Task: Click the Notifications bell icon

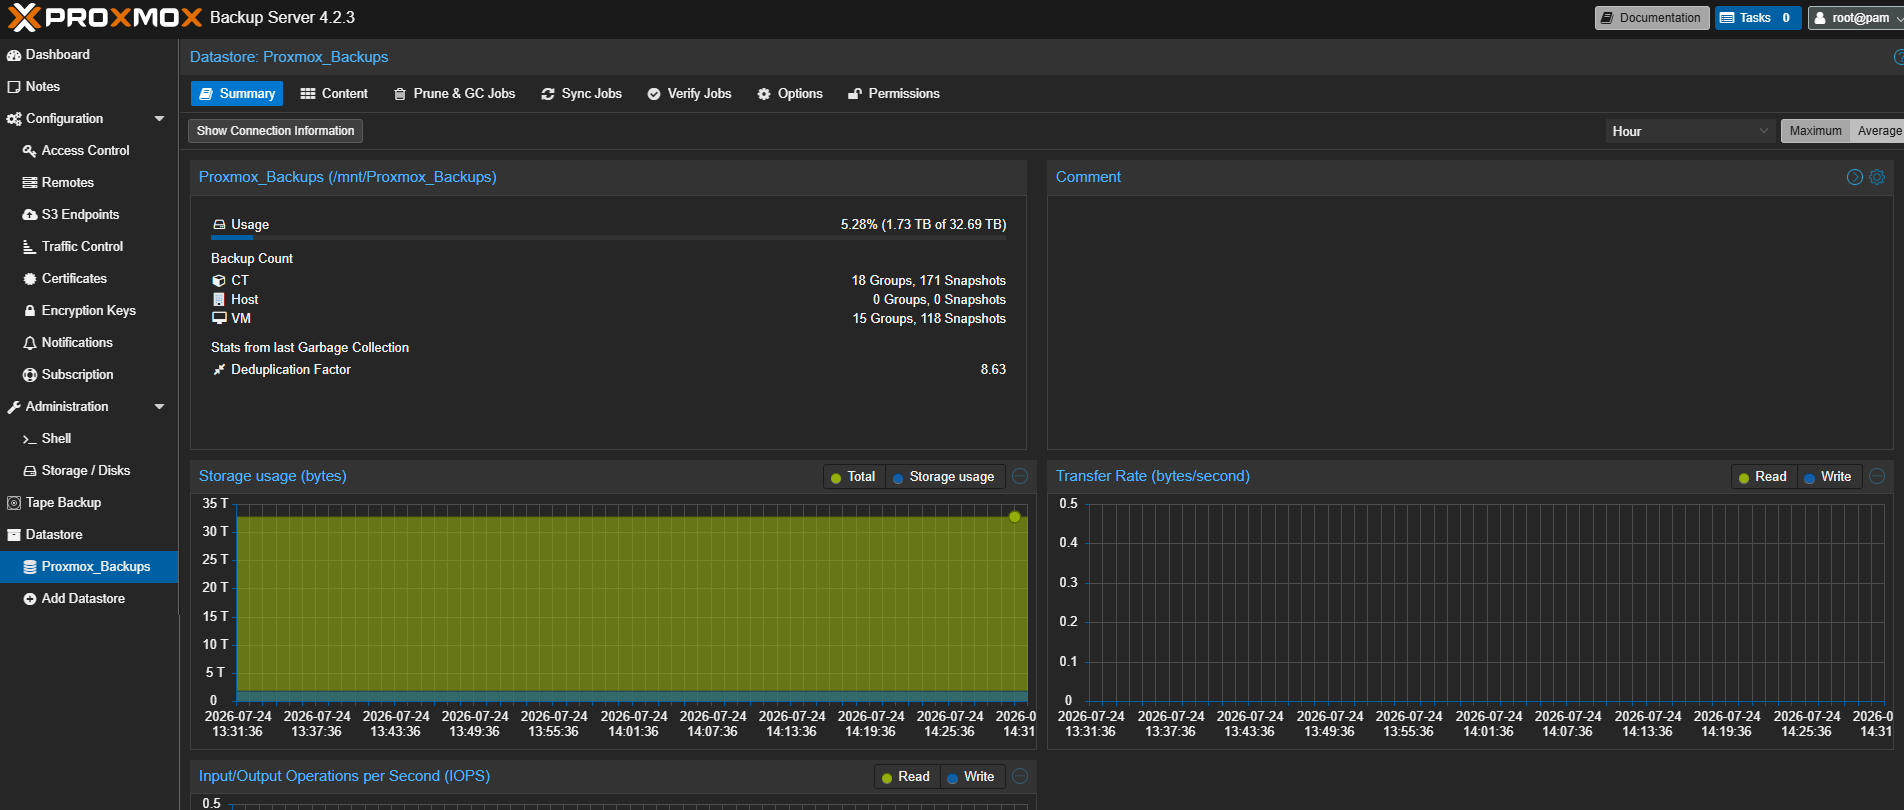Action: 30,343
